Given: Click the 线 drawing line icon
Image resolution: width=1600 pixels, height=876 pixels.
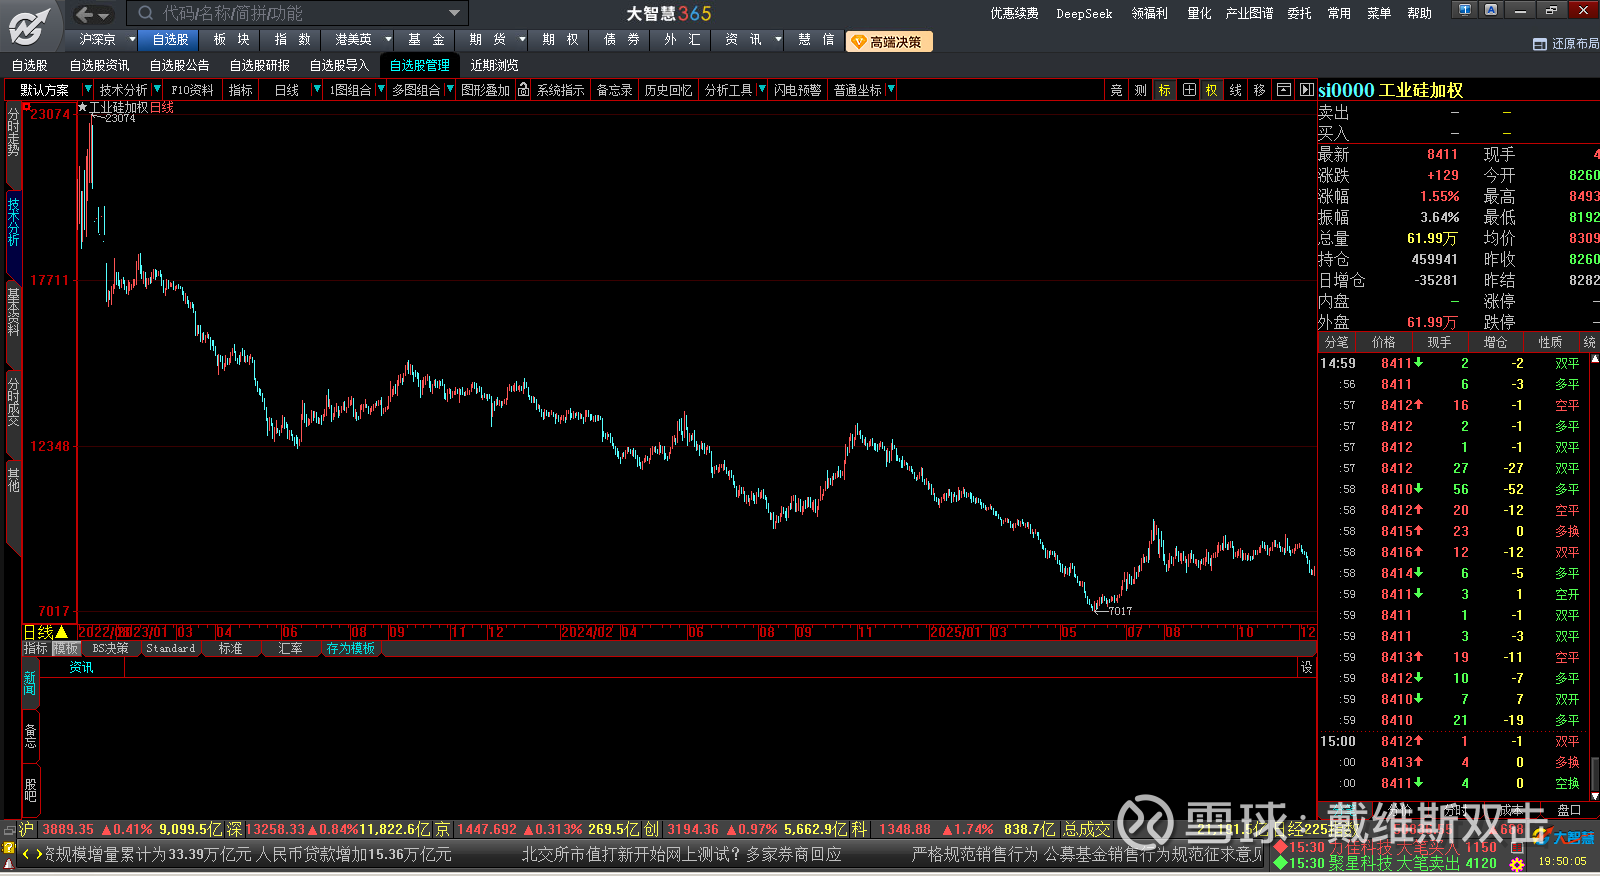Looking at the screenshot, I should tap(1236, 90).
